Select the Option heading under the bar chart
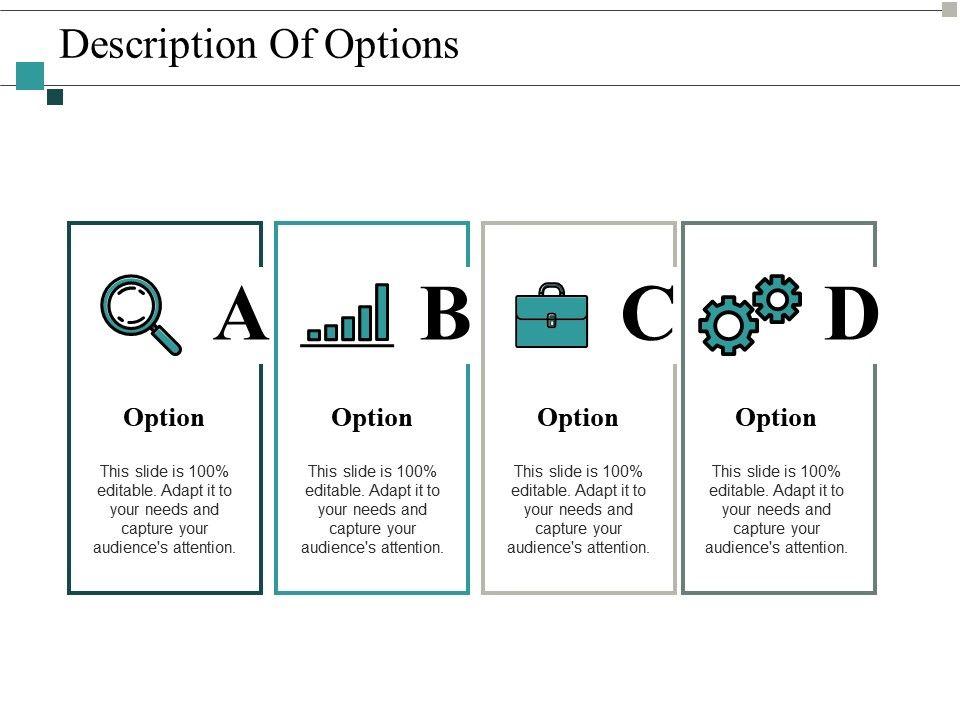This screenshot has width=960, height=720. coord(372,418)
